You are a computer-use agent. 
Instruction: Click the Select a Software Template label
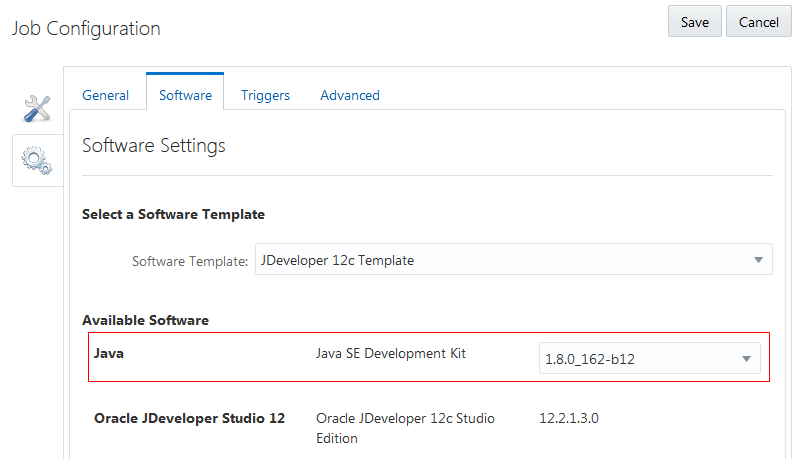point(173,214)
